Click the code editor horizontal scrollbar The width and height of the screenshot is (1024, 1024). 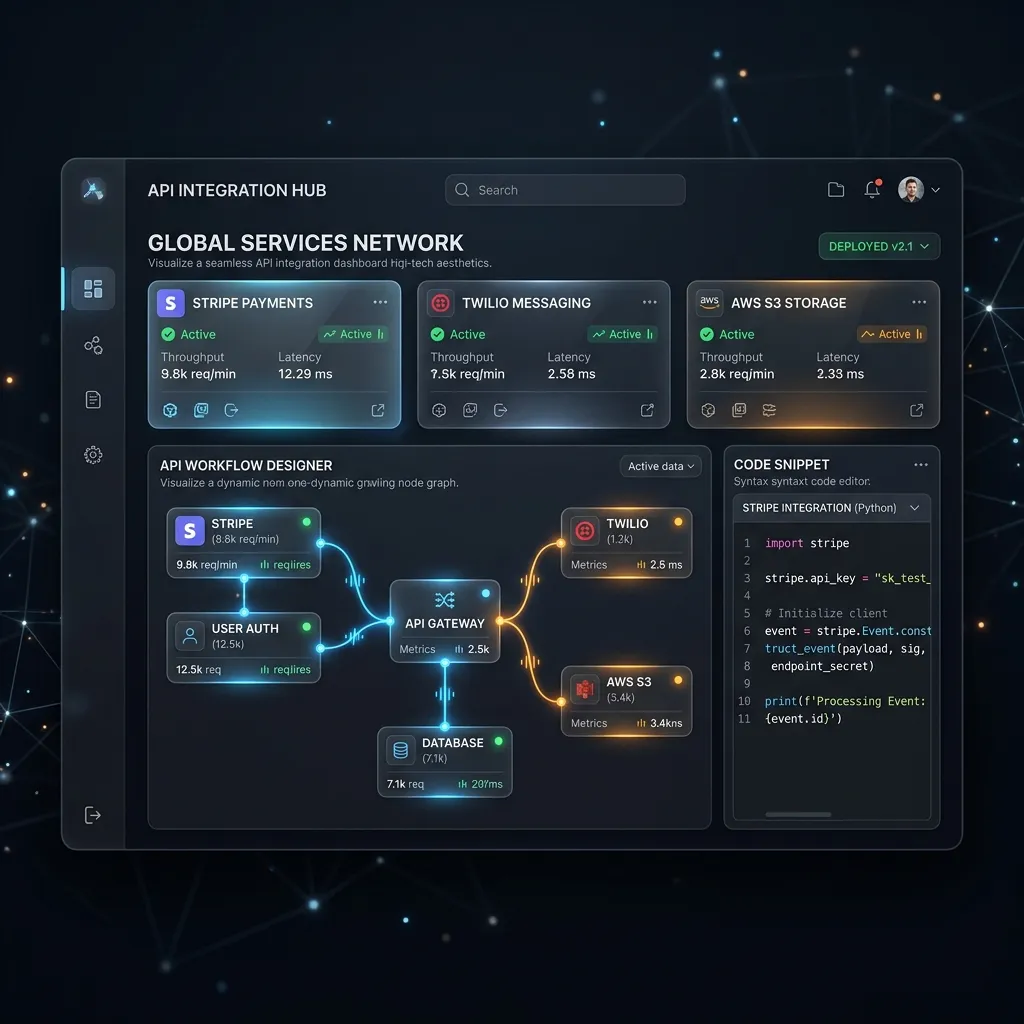point(798,814)
